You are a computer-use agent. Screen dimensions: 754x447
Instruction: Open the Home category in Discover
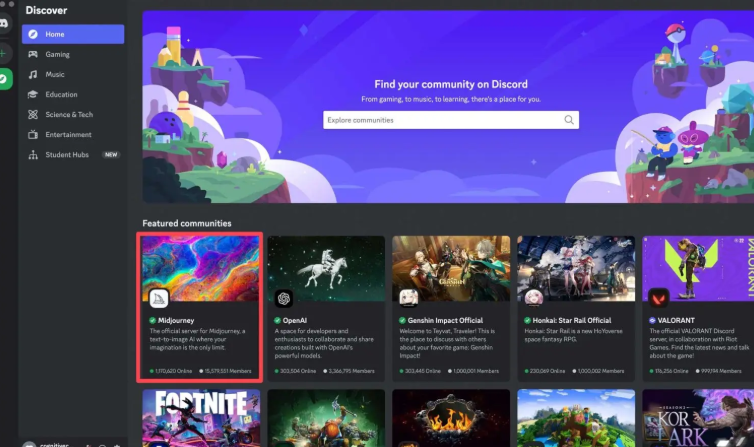pyautogui.click(x=73, y=34)
